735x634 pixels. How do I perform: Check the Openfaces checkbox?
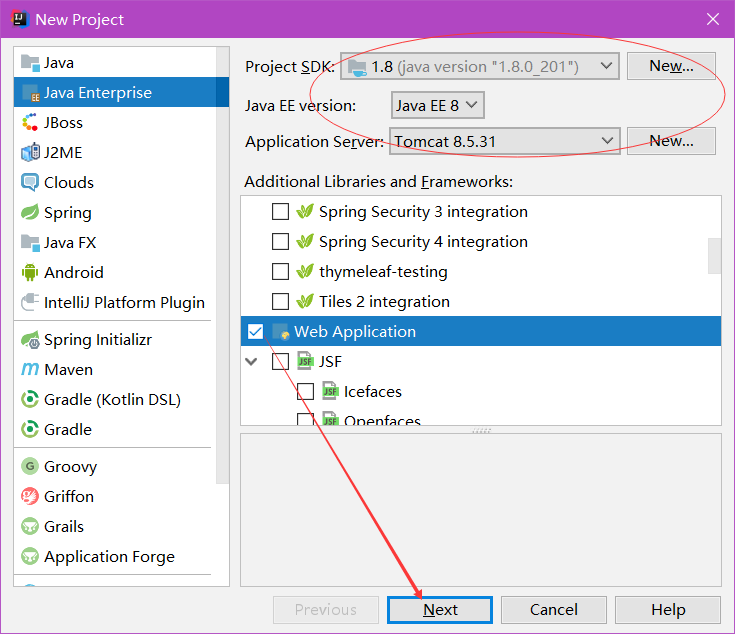click(x=305, y=419)
